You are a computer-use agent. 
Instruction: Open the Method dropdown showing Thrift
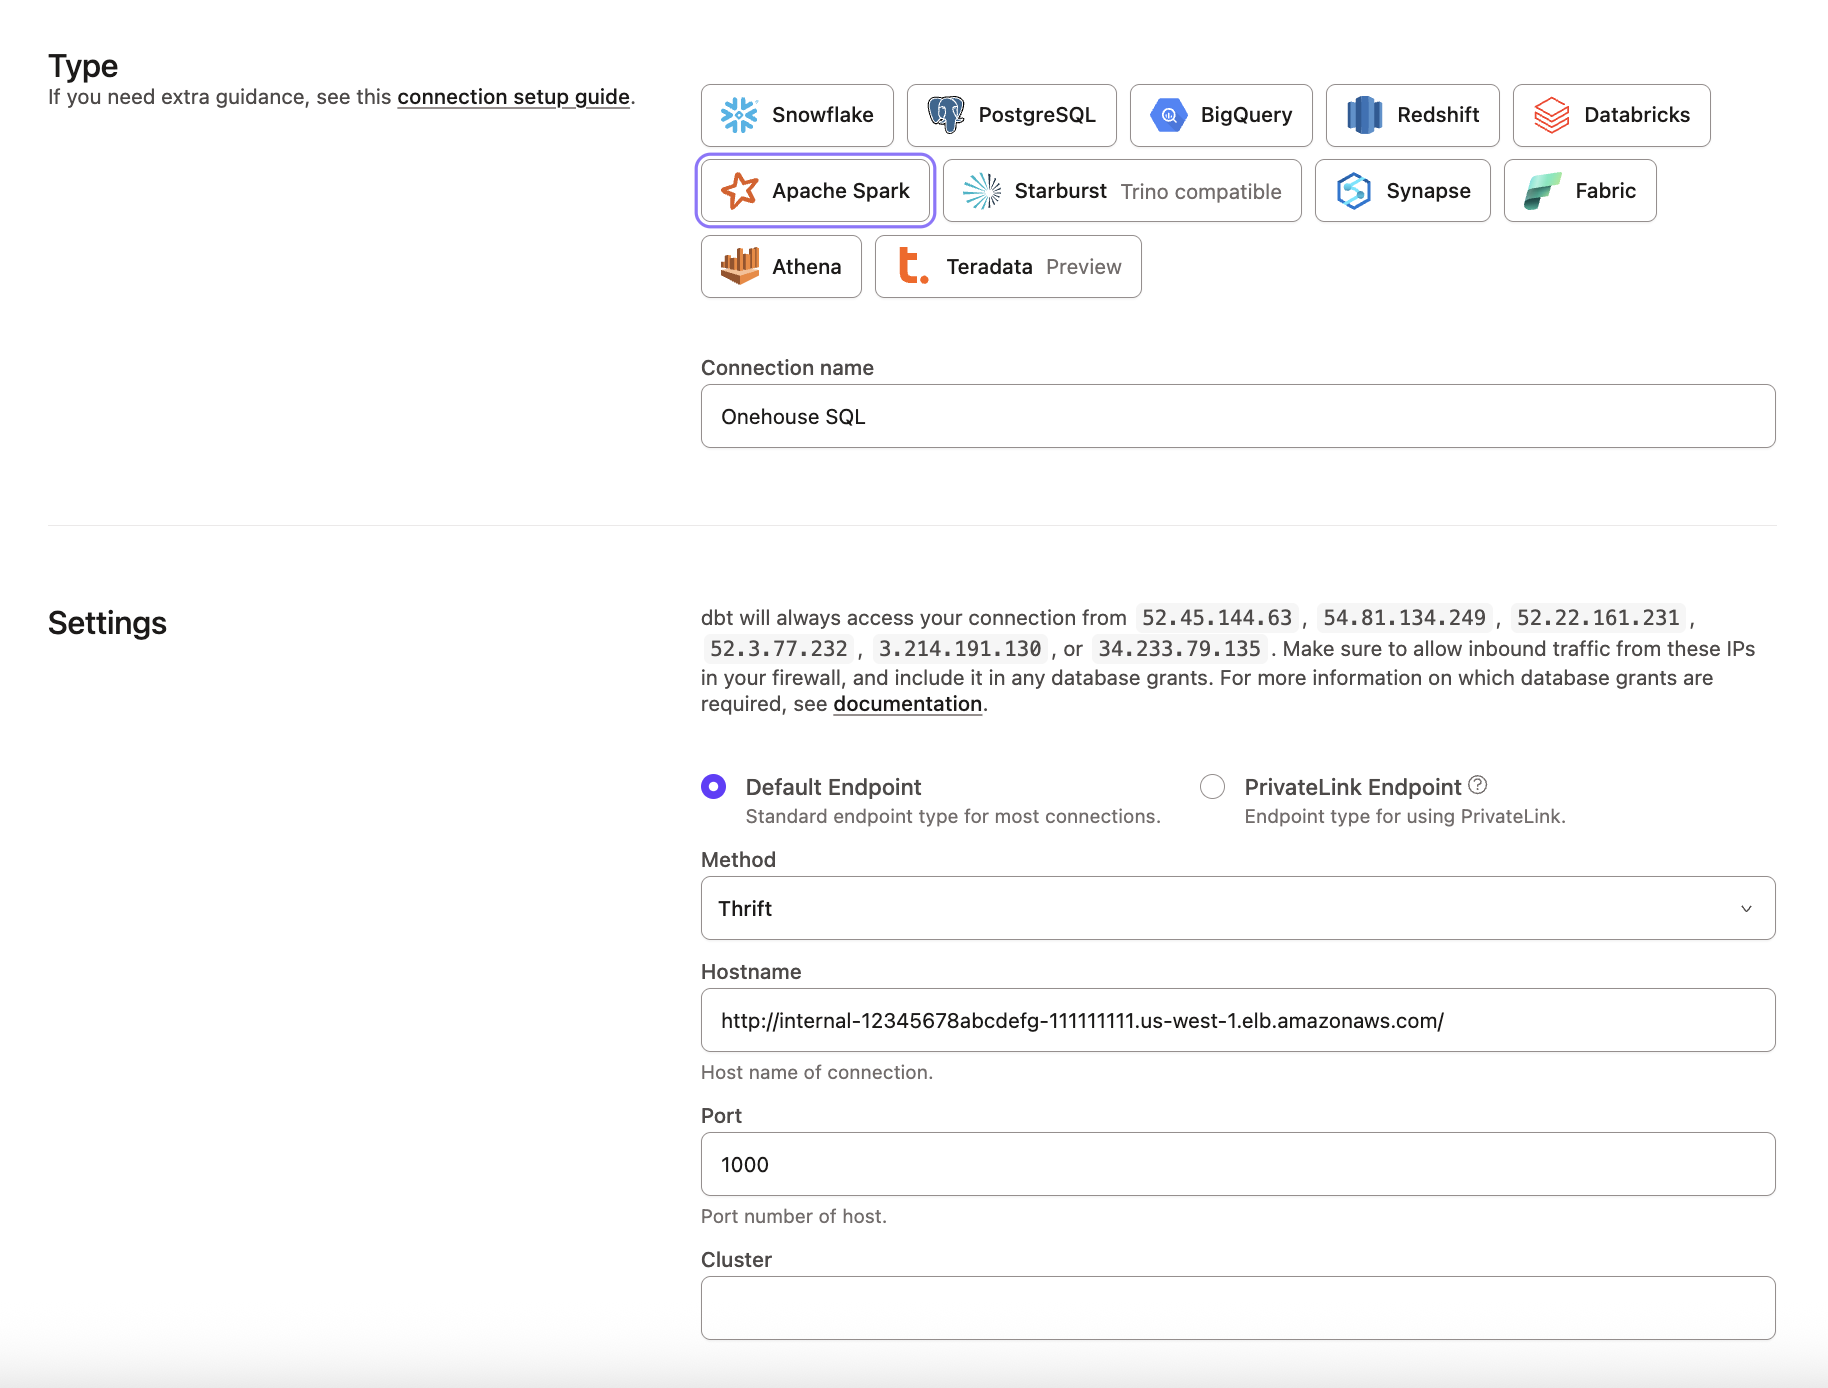(1237, 908)
